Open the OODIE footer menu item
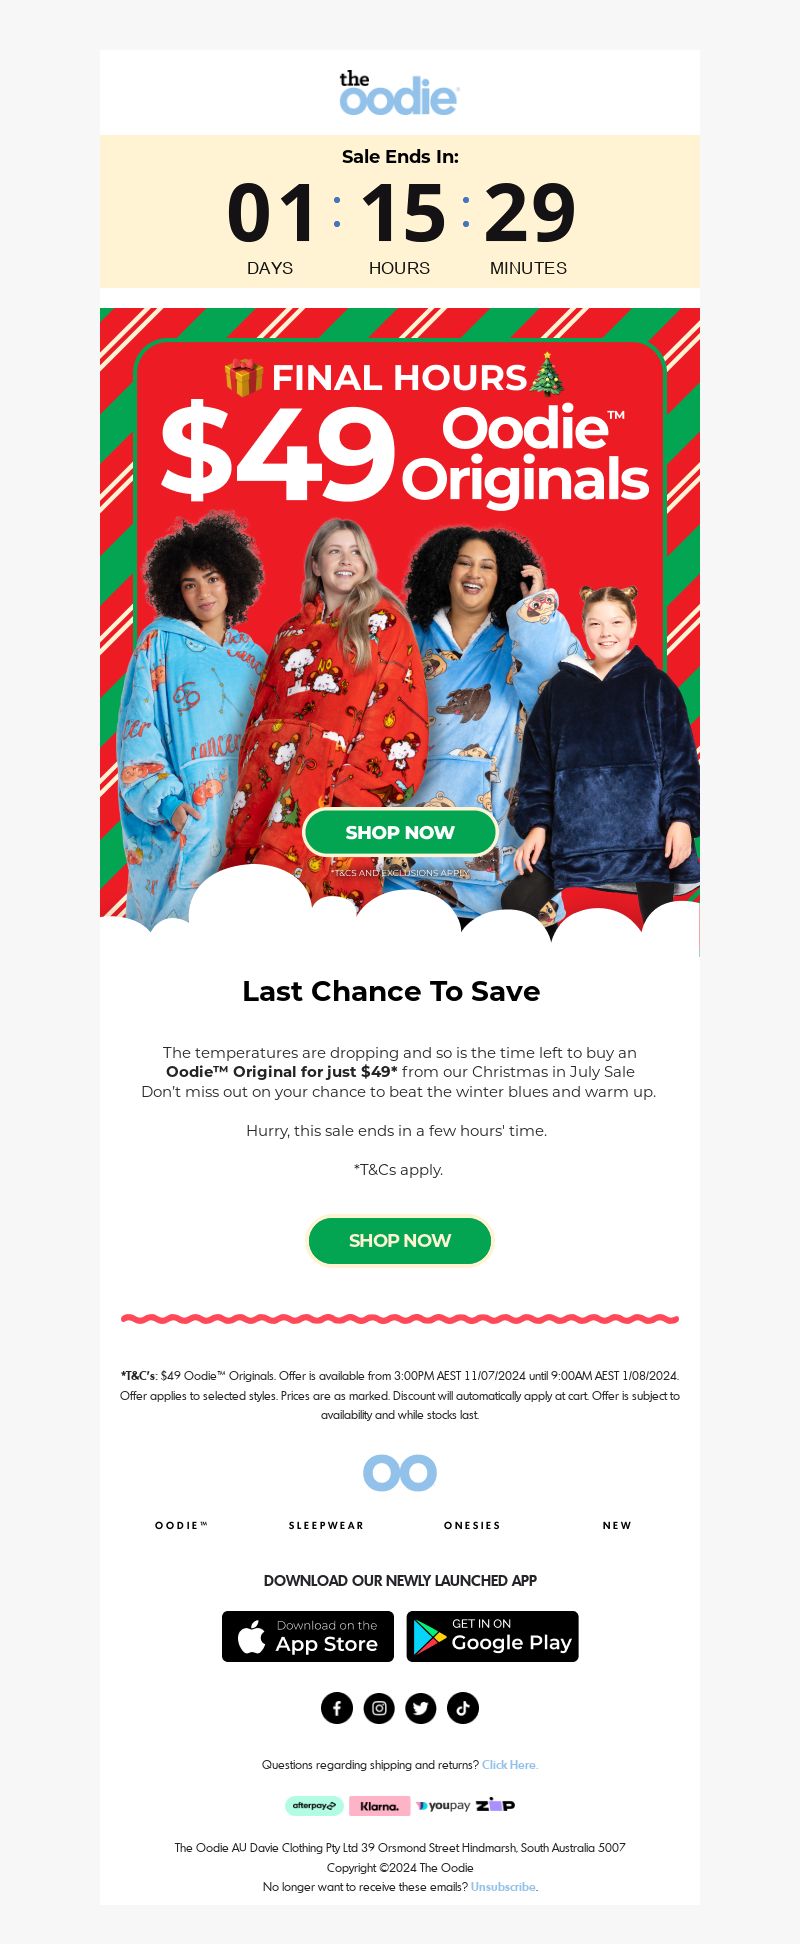 [x=181, y=1525]
